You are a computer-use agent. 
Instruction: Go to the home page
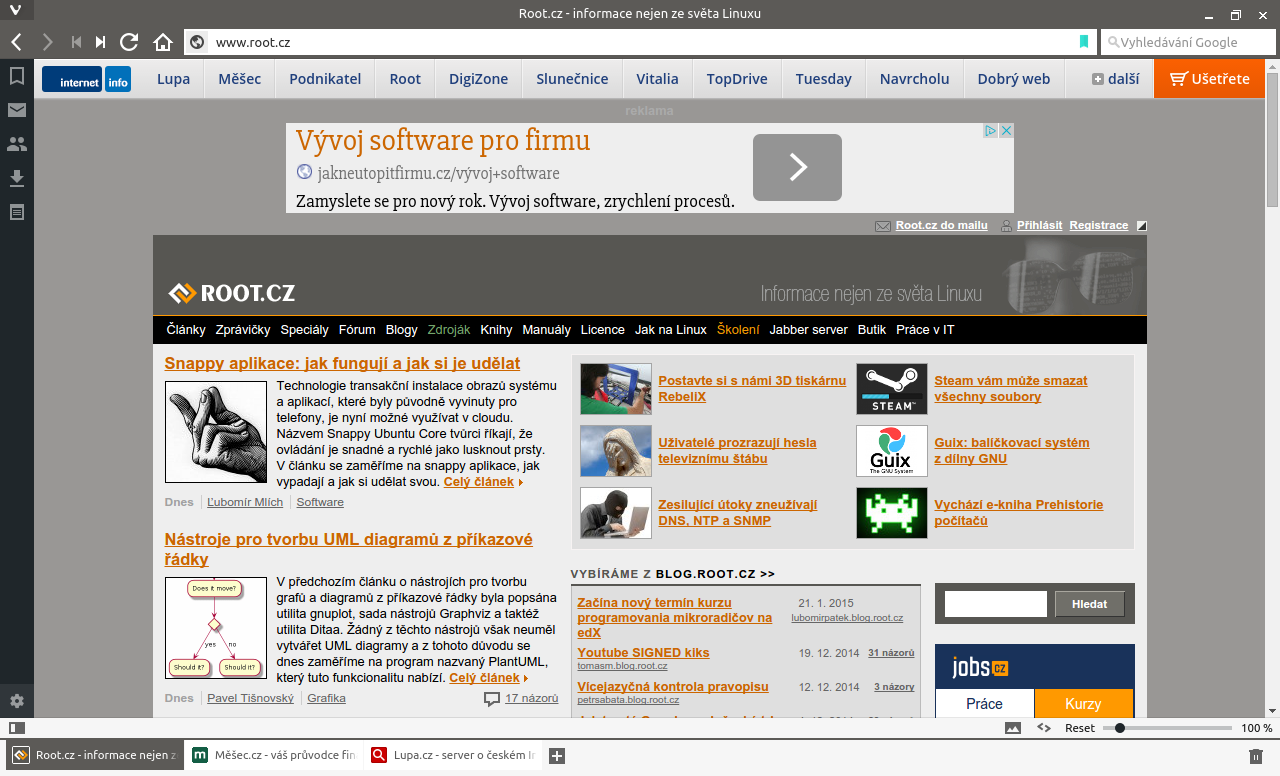(163, 42)
